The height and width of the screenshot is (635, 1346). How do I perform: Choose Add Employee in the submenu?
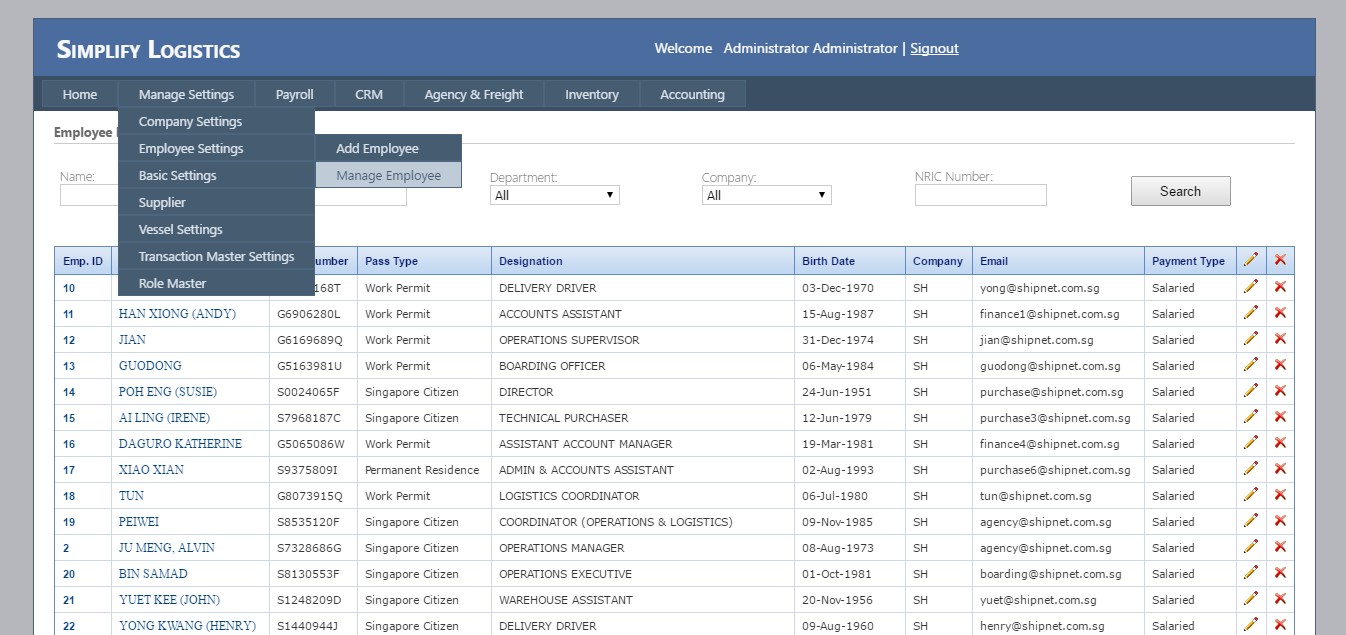click(377, 148)
